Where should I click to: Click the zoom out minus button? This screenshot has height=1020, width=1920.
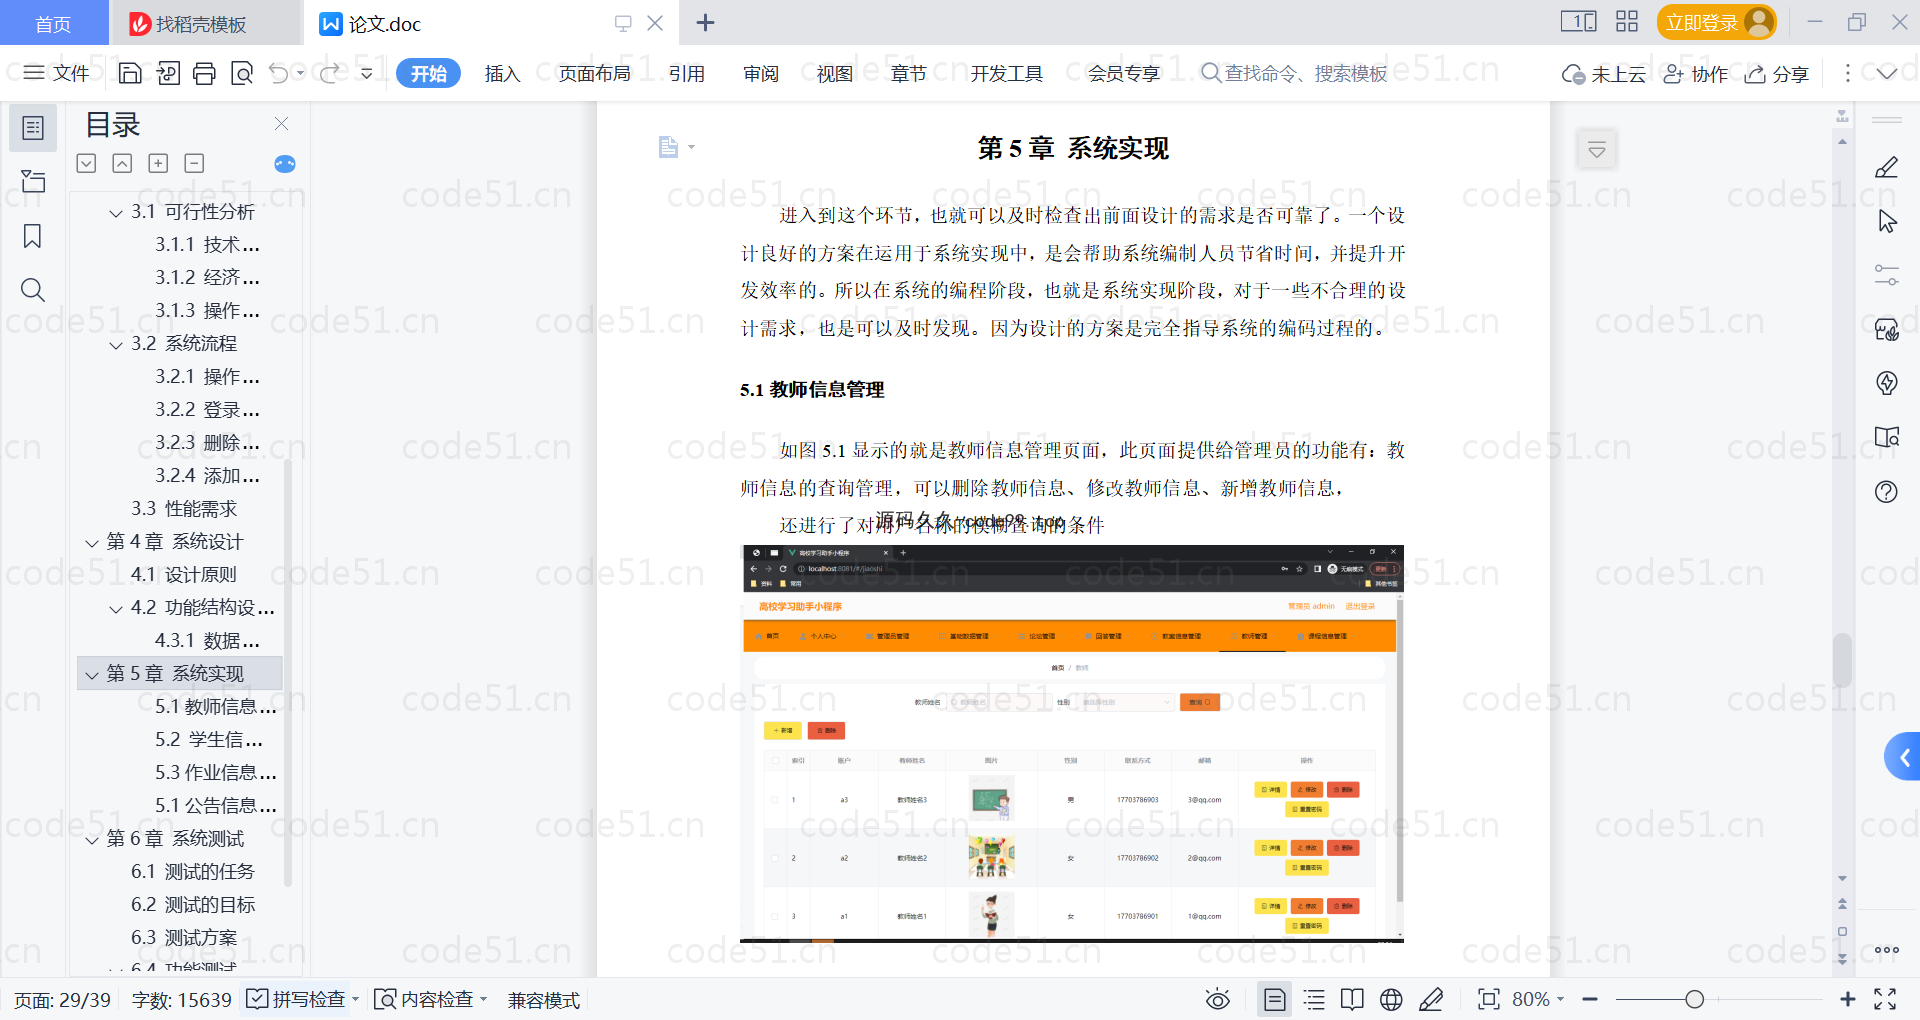[x=1590, y=999]
